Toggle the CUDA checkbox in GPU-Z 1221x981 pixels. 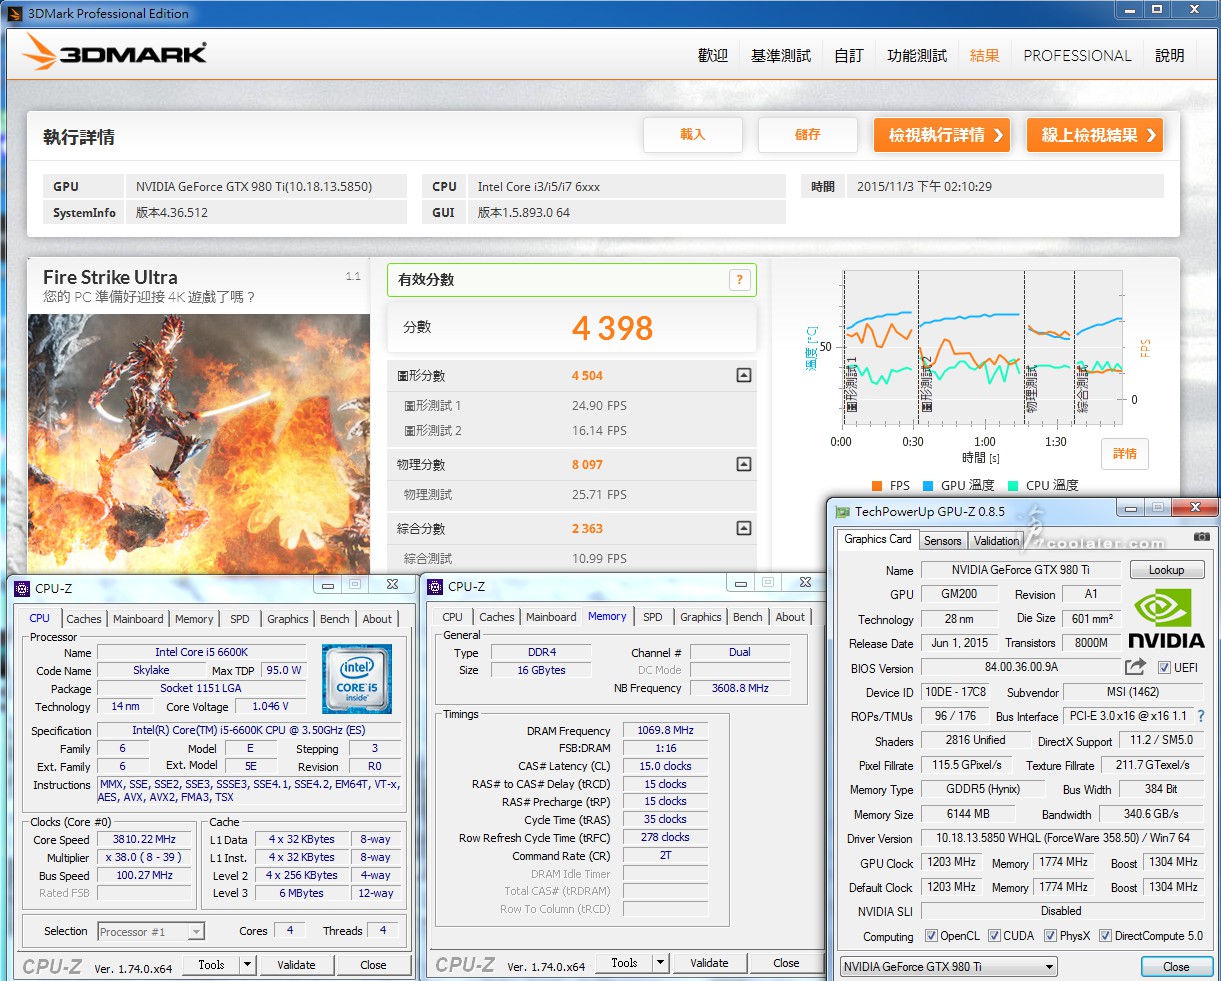[994, 936]
